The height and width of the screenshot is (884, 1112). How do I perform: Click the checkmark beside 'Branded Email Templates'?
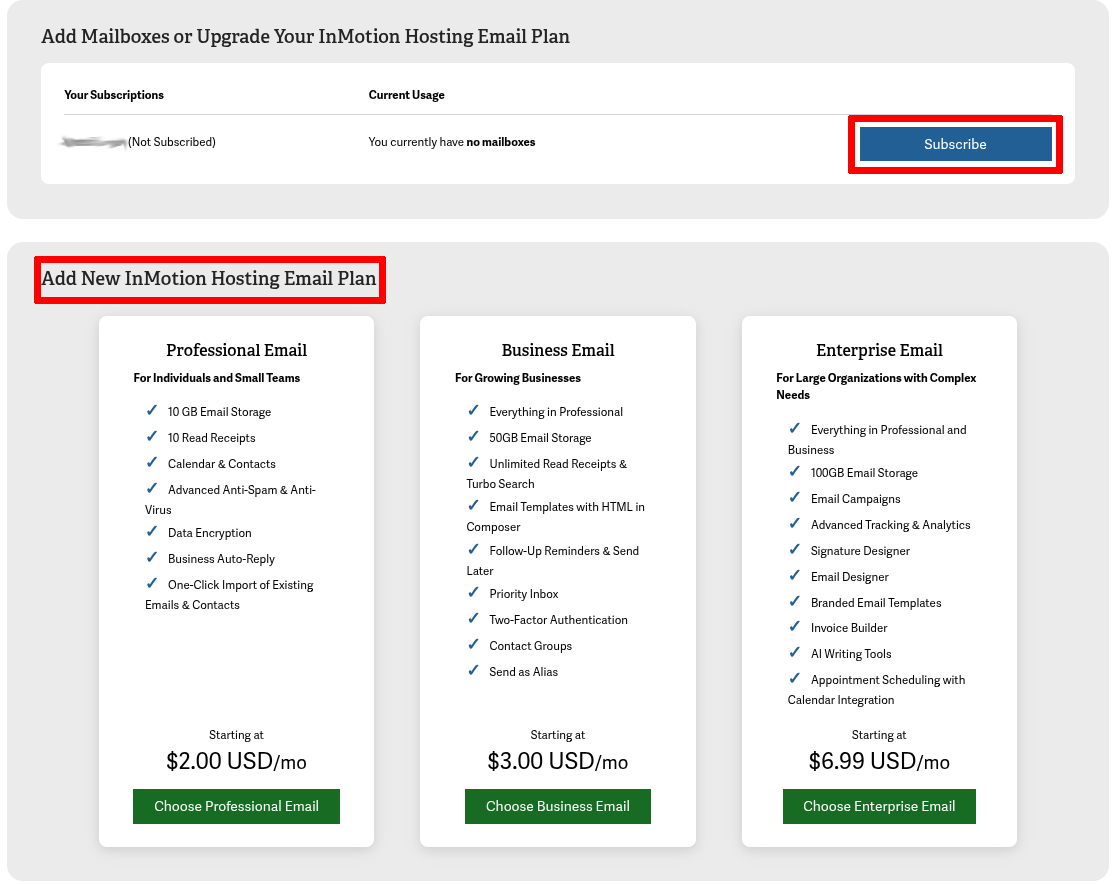tap(794, 602)
